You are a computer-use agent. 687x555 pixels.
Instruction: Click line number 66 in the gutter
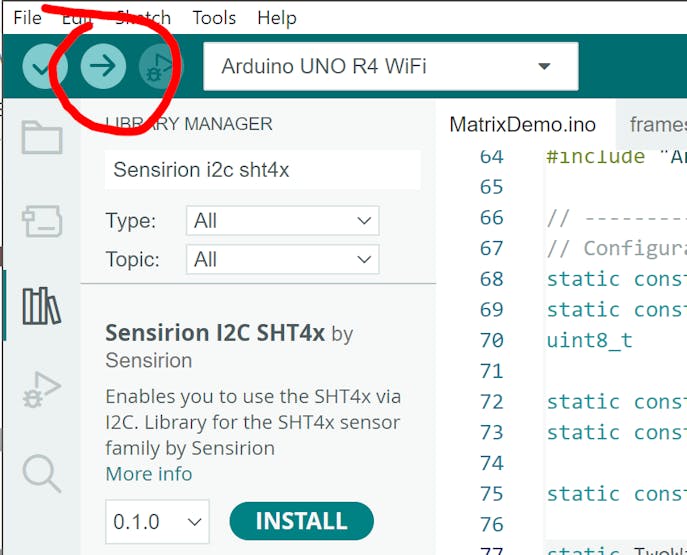point(492,218)
